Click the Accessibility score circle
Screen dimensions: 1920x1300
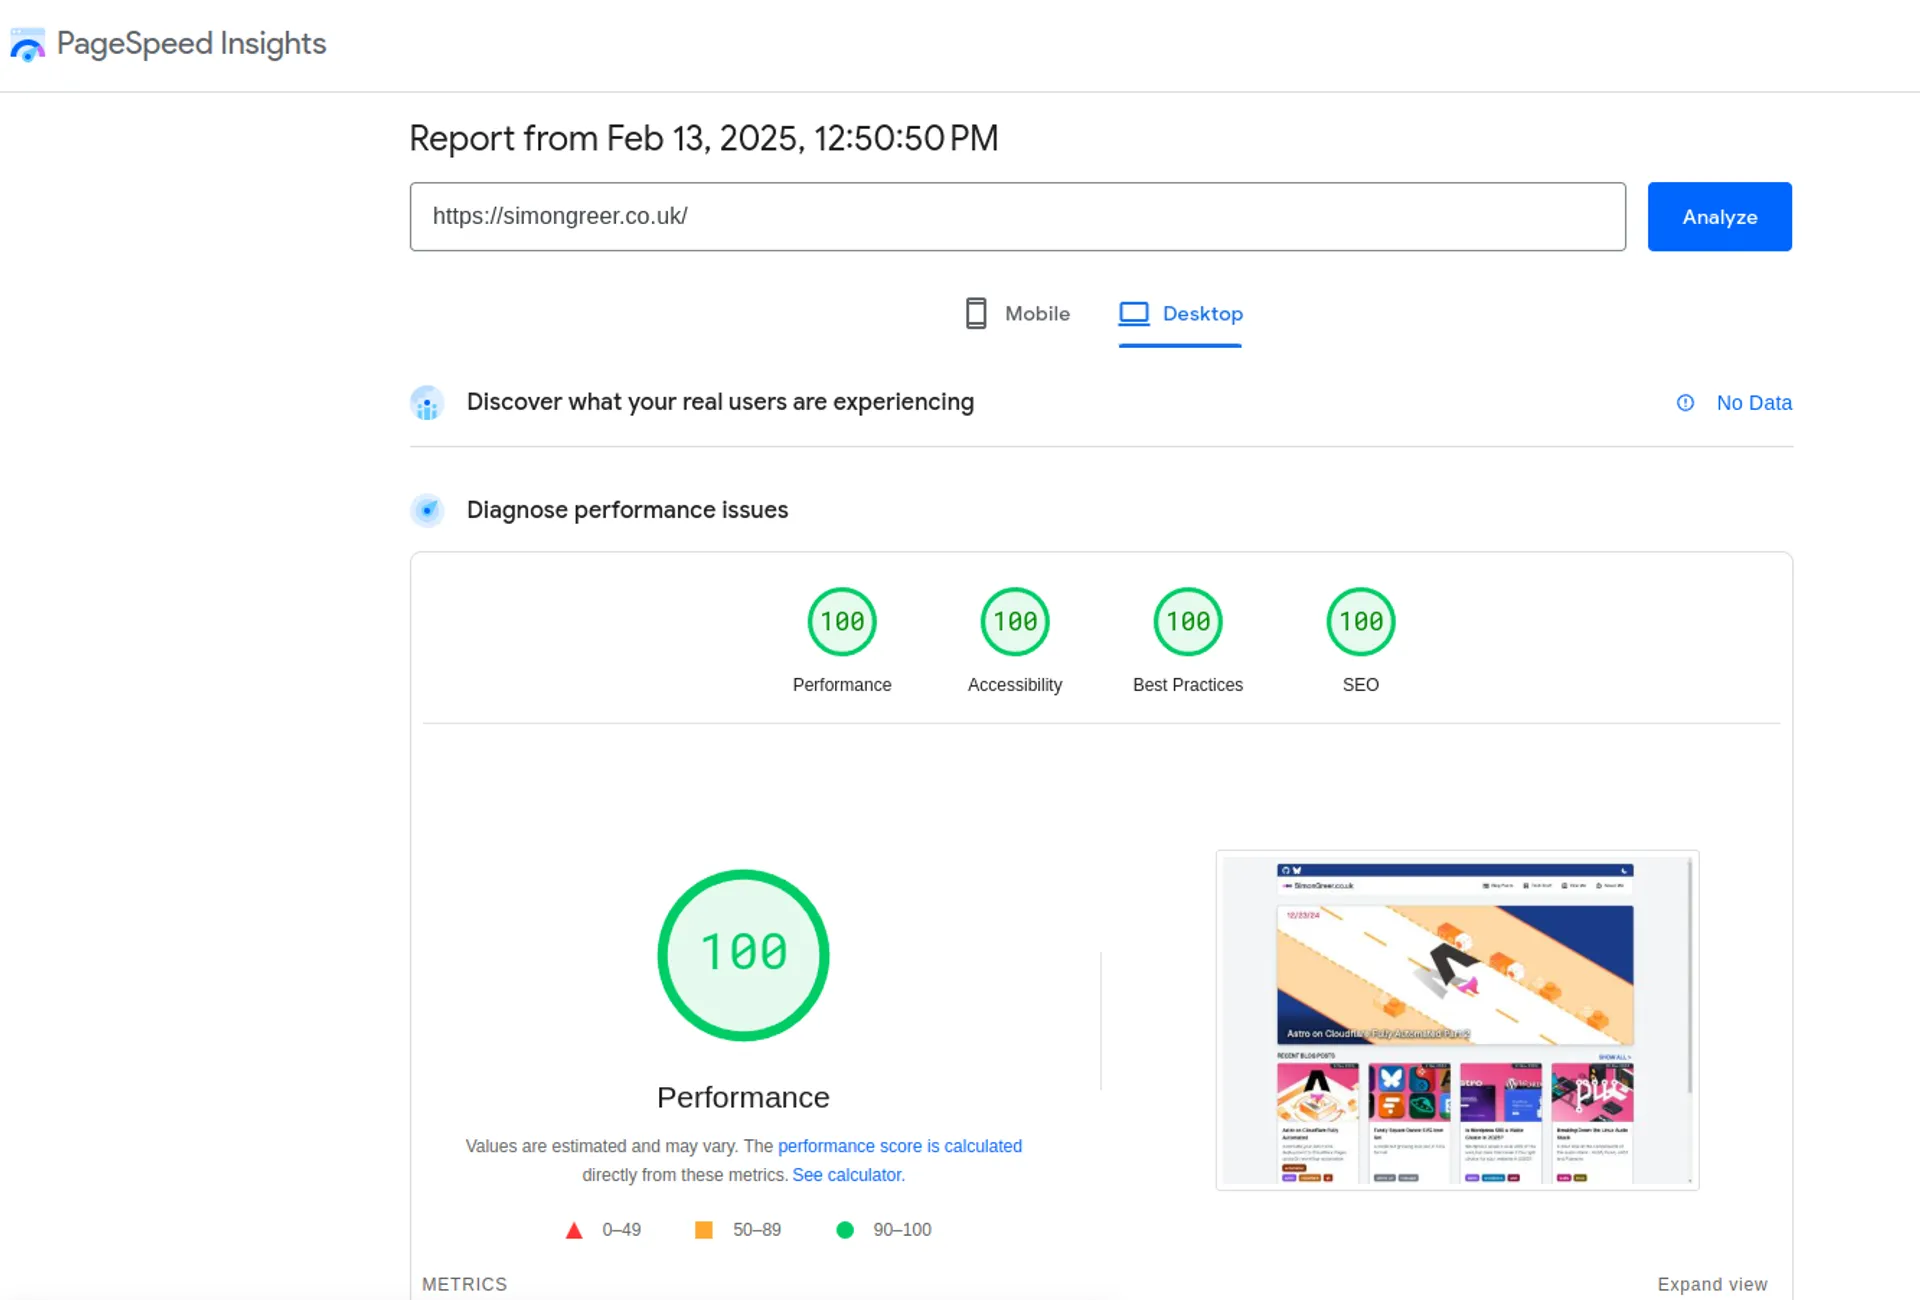coord(1014,621)
